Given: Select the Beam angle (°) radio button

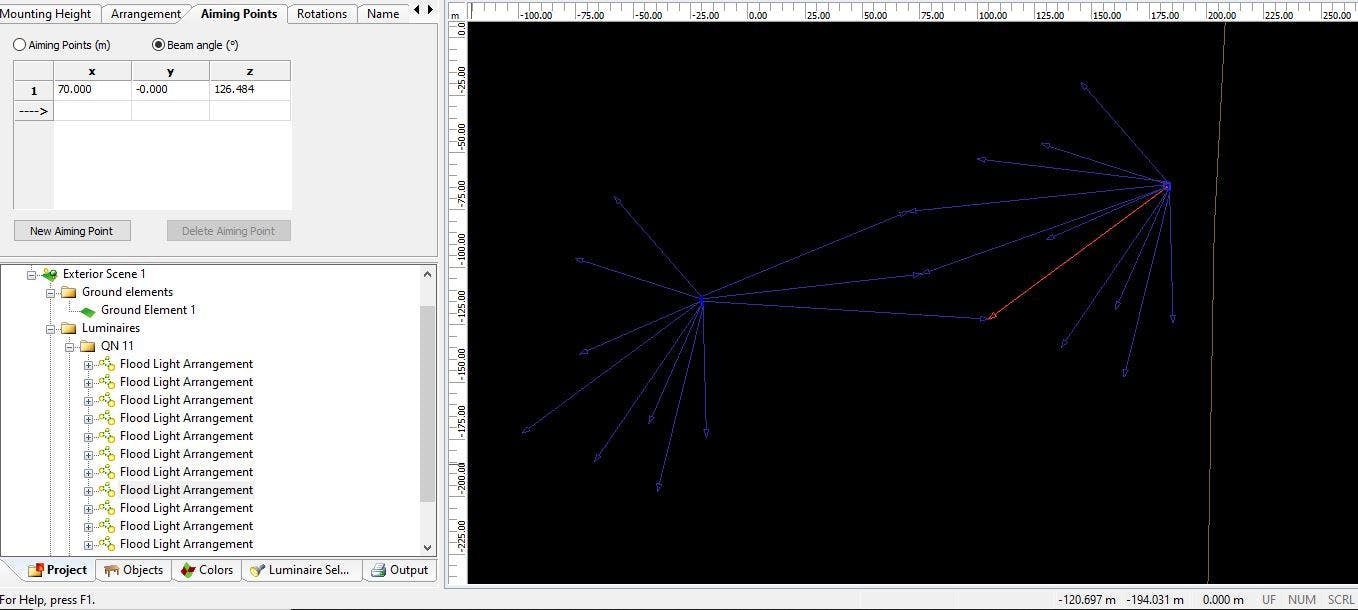Looking at the screenshot, I should (x=158, y=45).
